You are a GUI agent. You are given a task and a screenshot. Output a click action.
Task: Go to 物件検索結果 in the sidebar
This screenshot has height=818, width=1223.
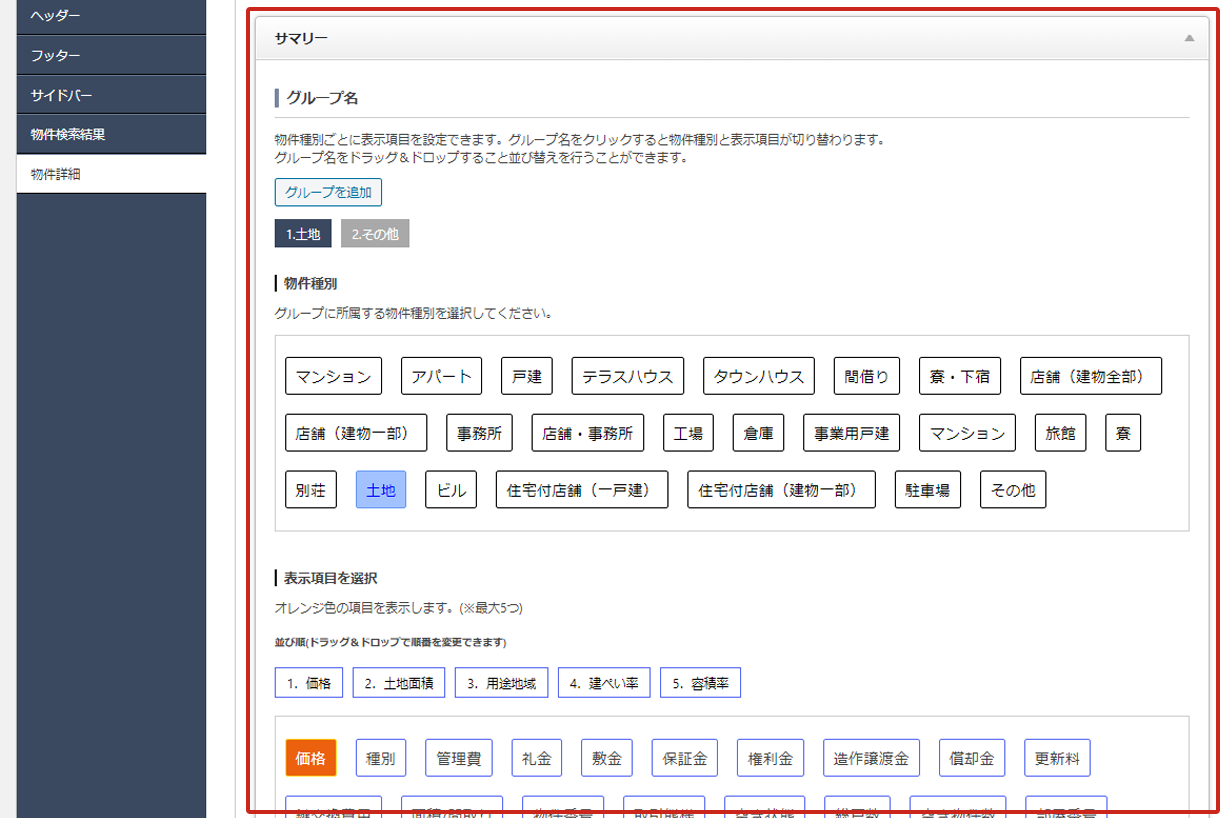click(111, 134)
